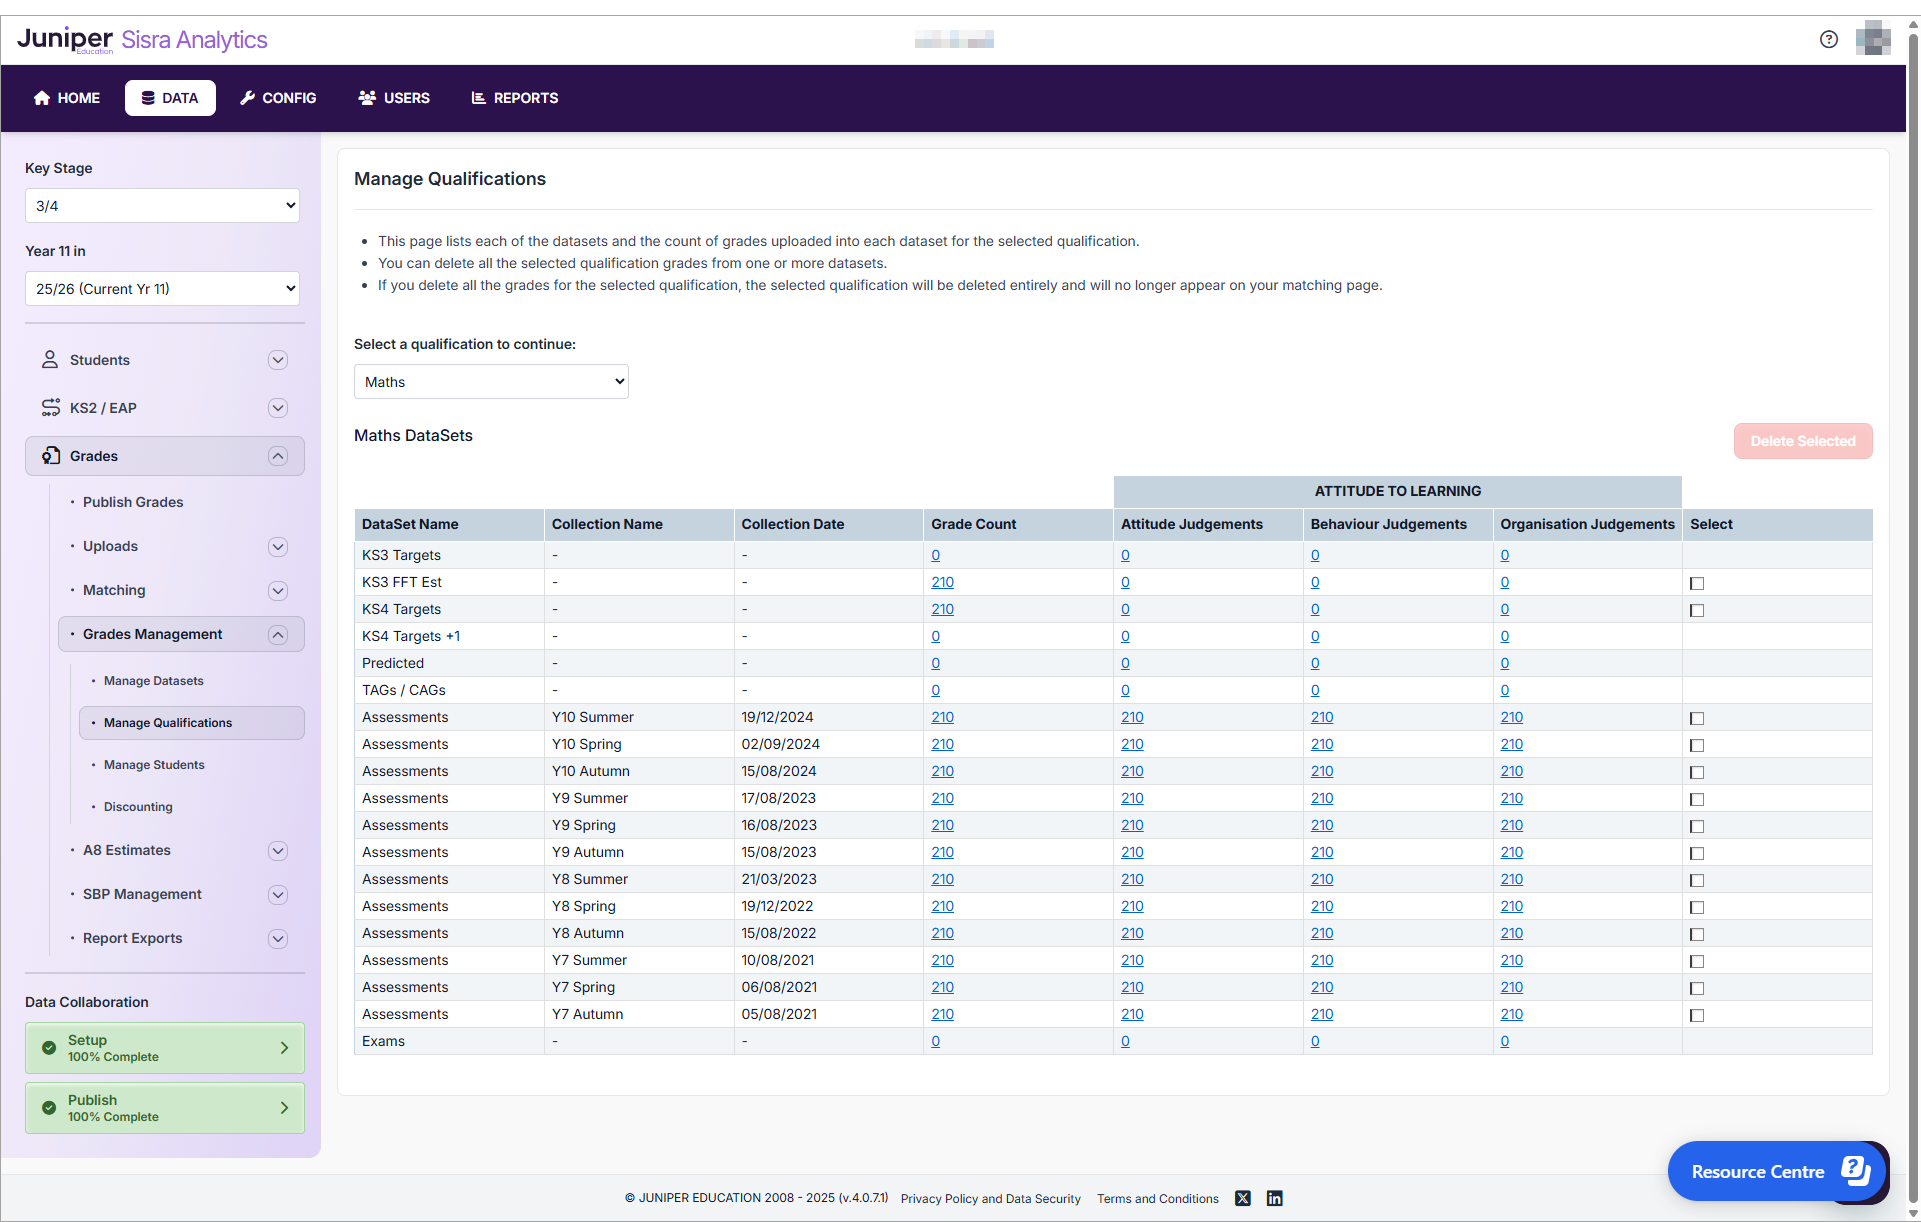Image resolution: width=1921 pixels, height=1222 pixels.
Task: Select the Y10 Summer assessments checkbox
Action: point(1696,718)
